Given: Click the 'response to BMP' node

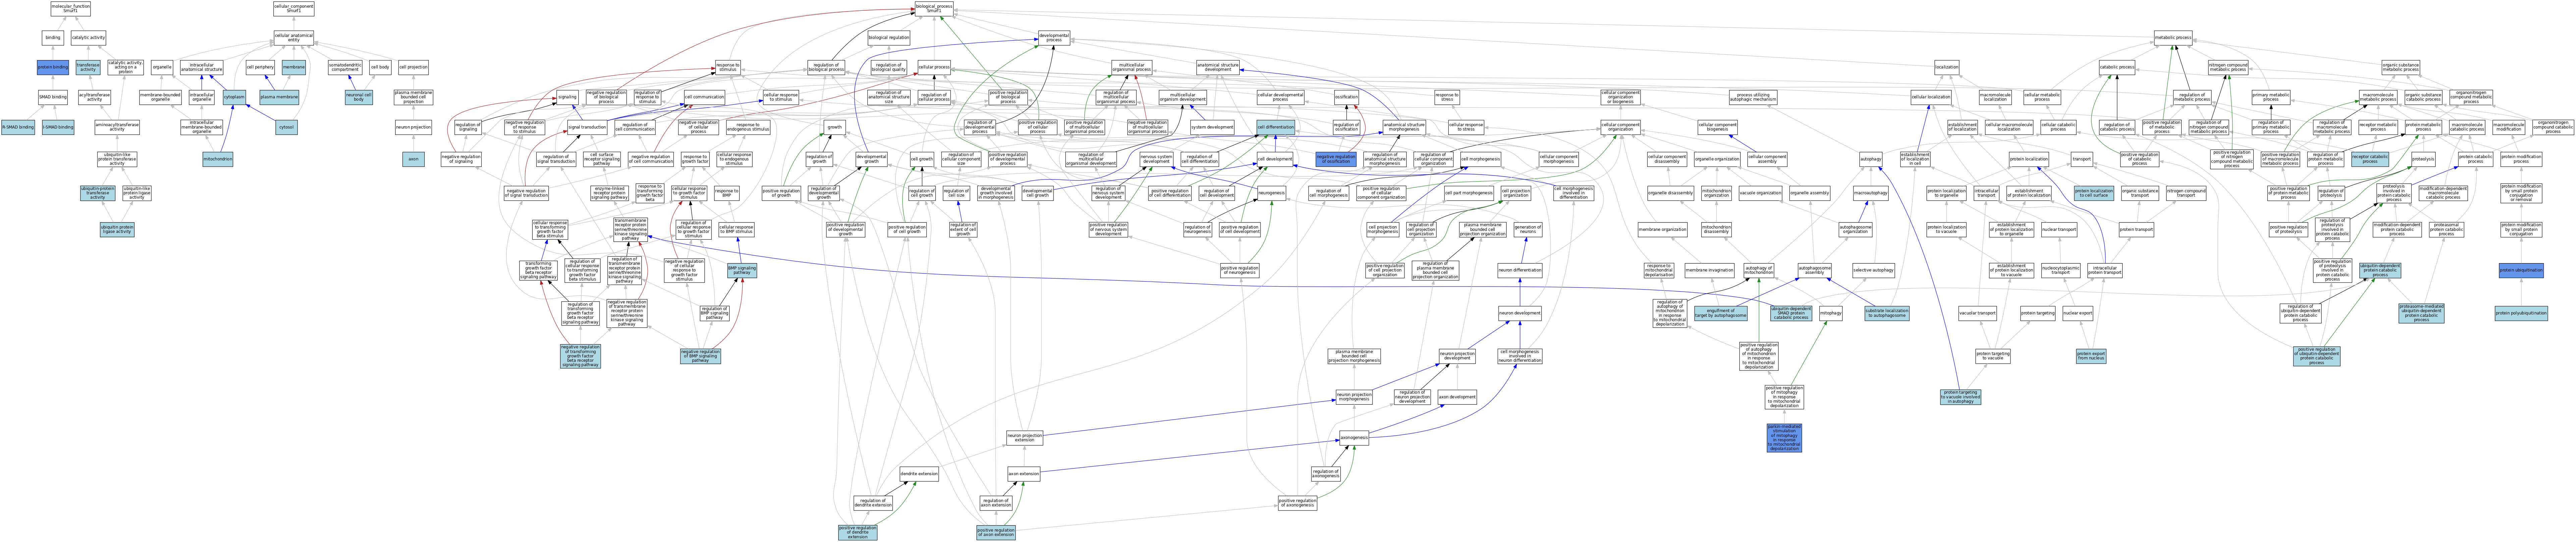Looking at the screenshot, I should pos(727,193).
